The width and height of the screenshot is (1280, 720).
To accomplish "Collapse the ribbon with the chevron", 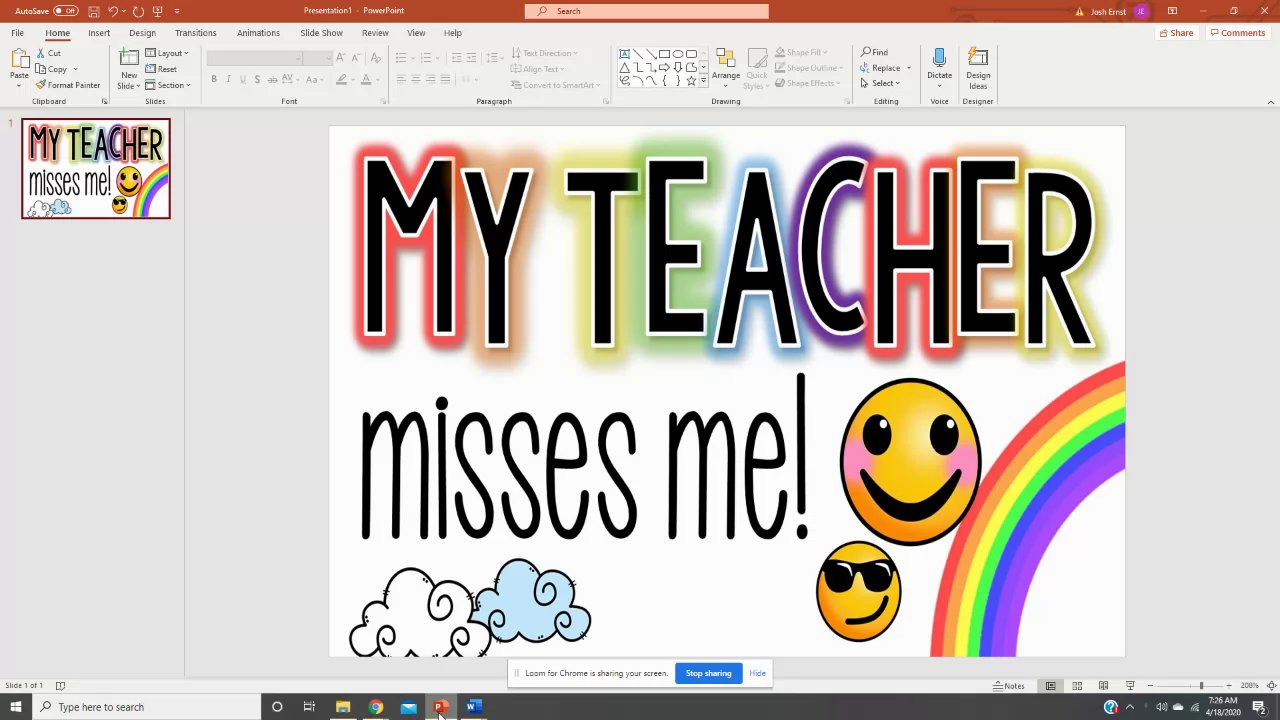I will [x=1271, y=101].
